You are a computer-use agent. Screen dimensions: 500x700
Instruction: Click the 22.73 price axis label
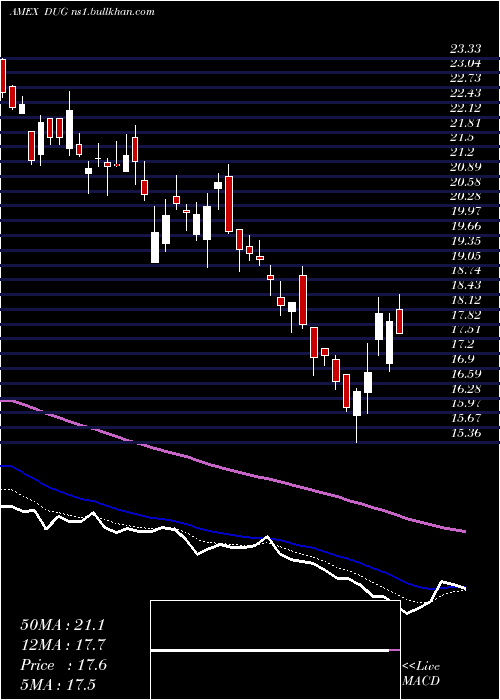[466, 79]
